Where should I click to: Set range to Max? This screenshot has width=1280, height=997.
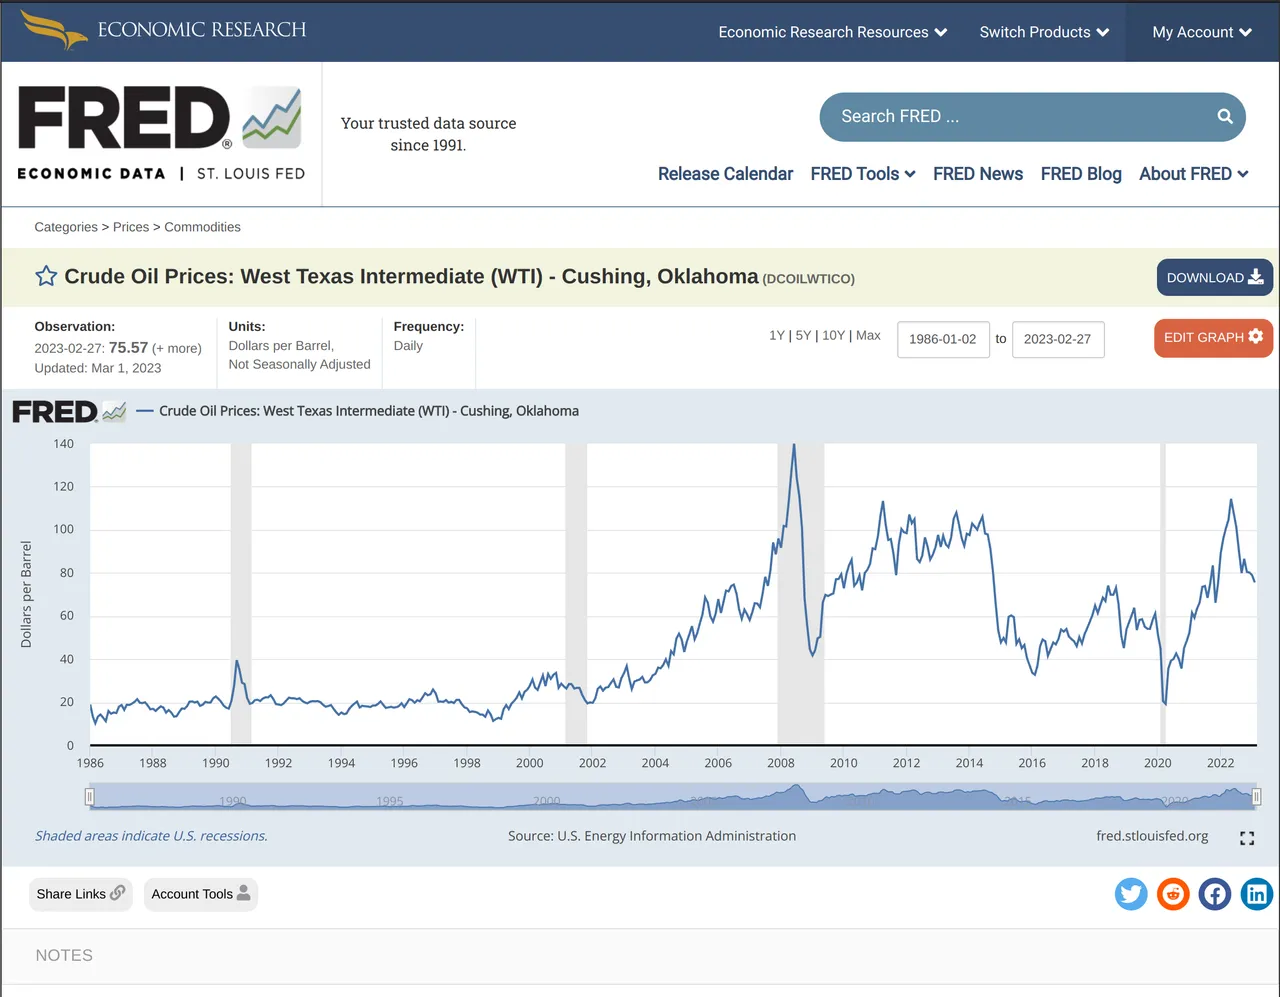click(868, 335)
